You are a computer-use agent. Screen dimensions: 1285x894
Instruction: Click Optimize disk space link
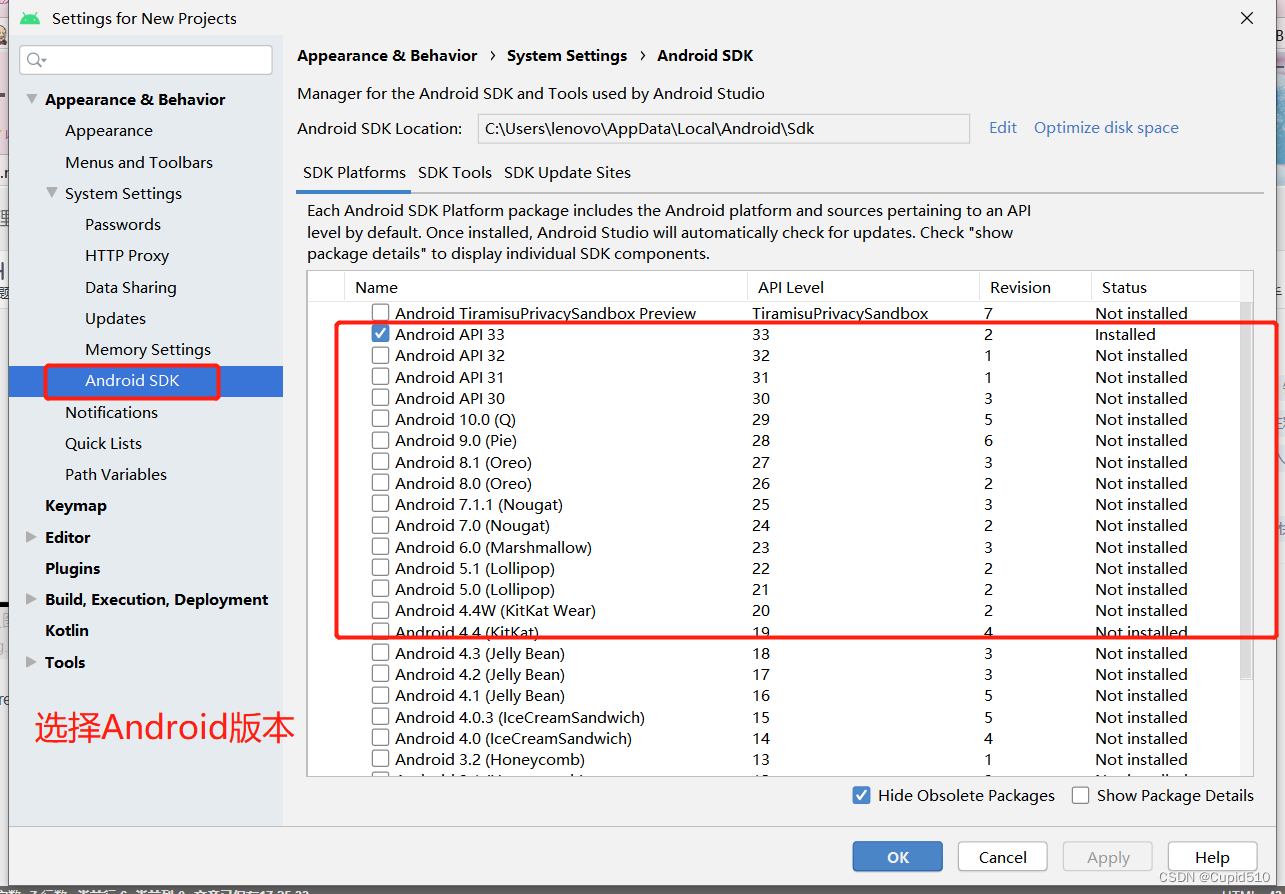[1106, 127]
